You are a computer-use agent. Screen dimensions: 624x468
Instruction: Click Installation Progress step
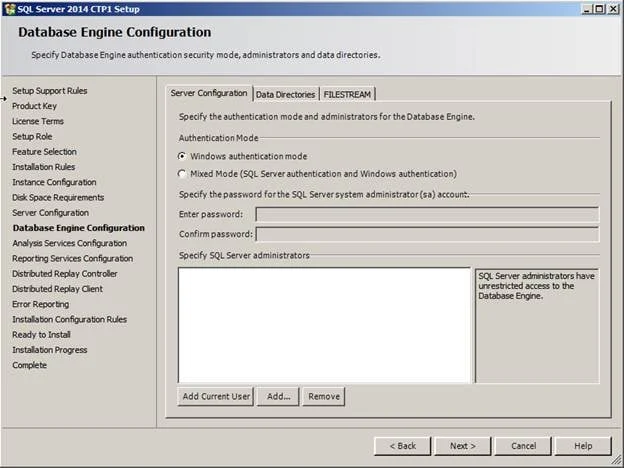(50, 350)
